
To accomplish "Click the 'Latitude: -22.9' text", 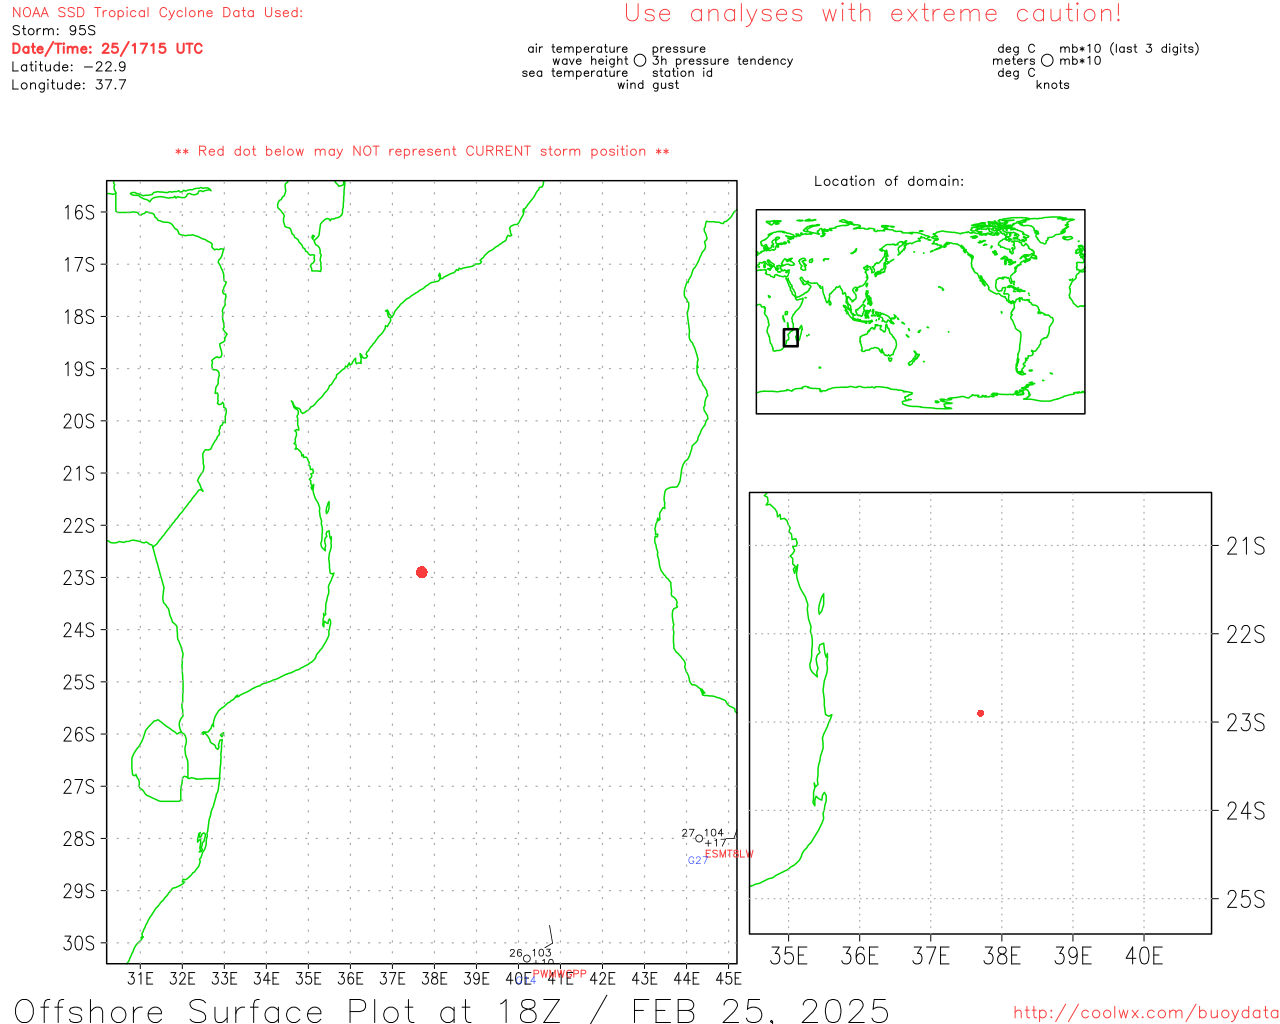I will pyautogui.click(x=69, y=67).
